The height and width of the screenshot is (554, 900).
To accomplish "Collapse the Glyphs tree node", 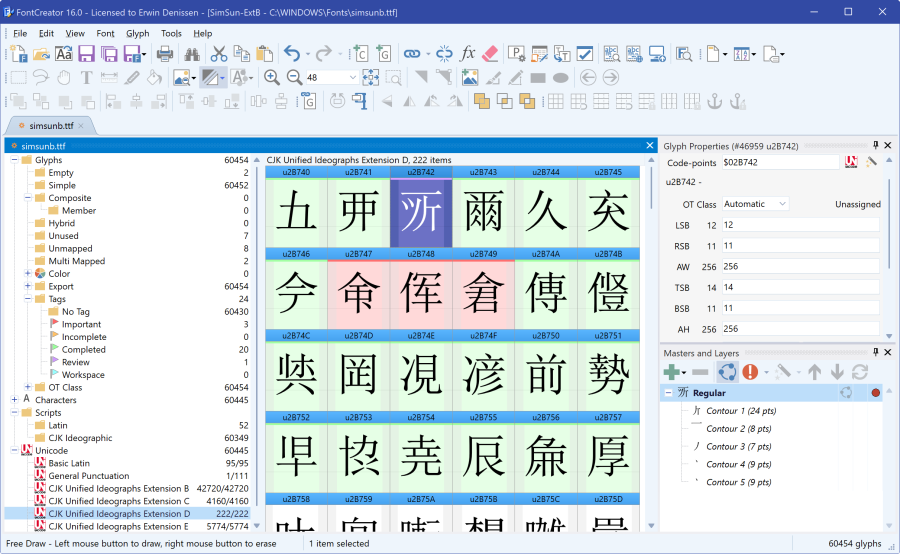I will [x=14, y=160].
